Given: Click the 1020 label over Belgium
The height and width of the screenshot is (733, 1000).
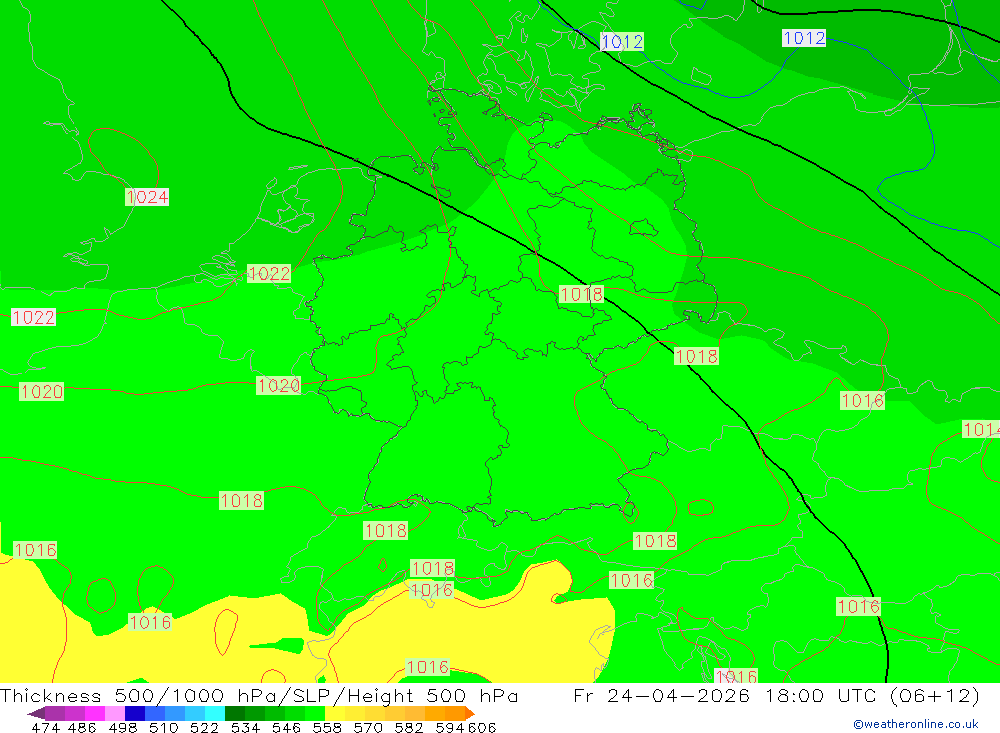Looking at the screenshot, I should click(279, 385).
